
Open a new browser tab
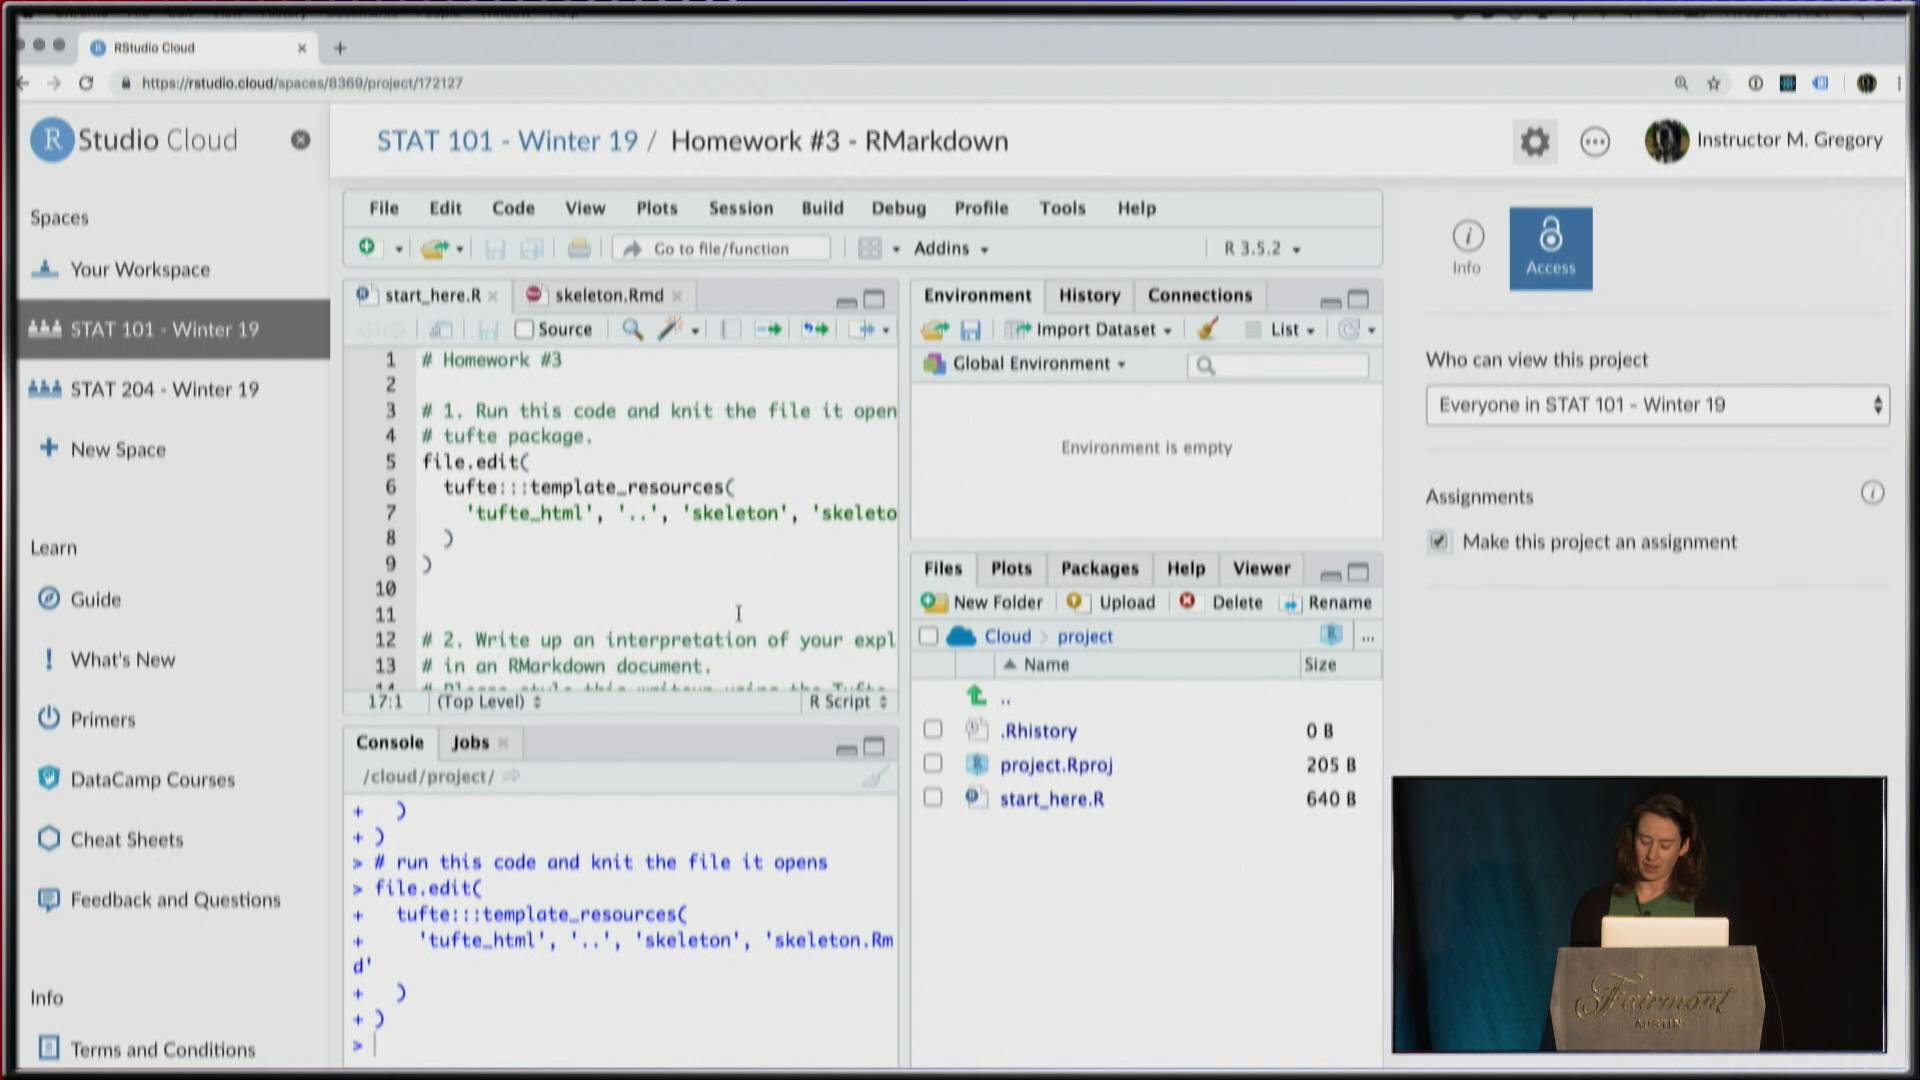[340, 47]
